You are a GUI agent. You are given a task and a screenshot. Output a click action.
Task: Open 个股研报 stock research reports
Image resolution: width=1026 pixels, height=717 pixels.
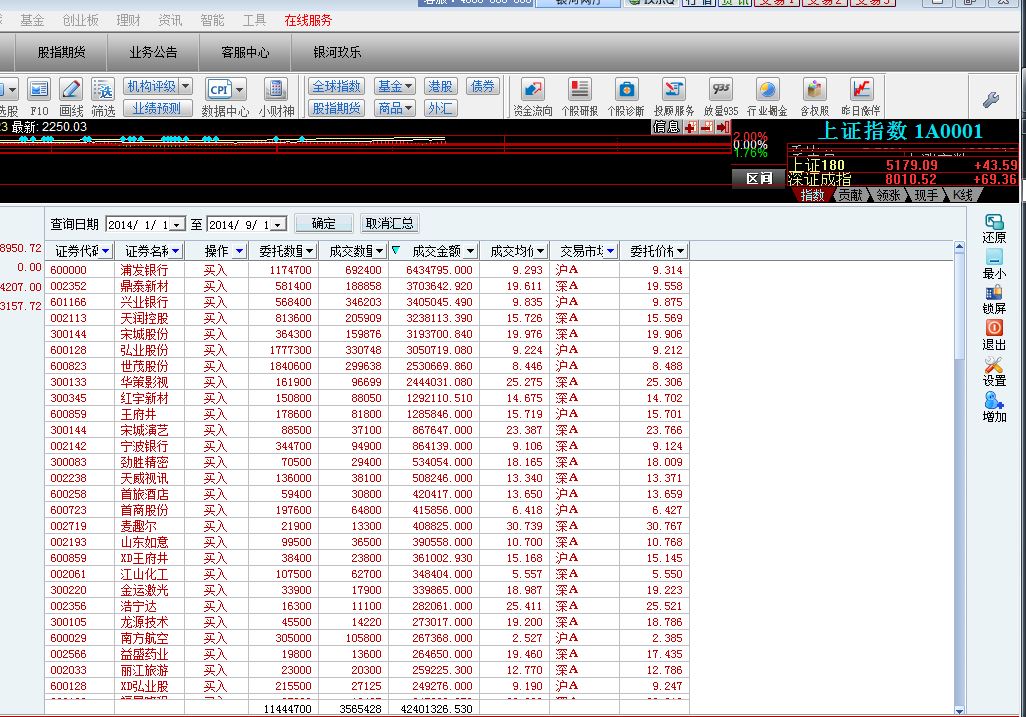[578, 92]
